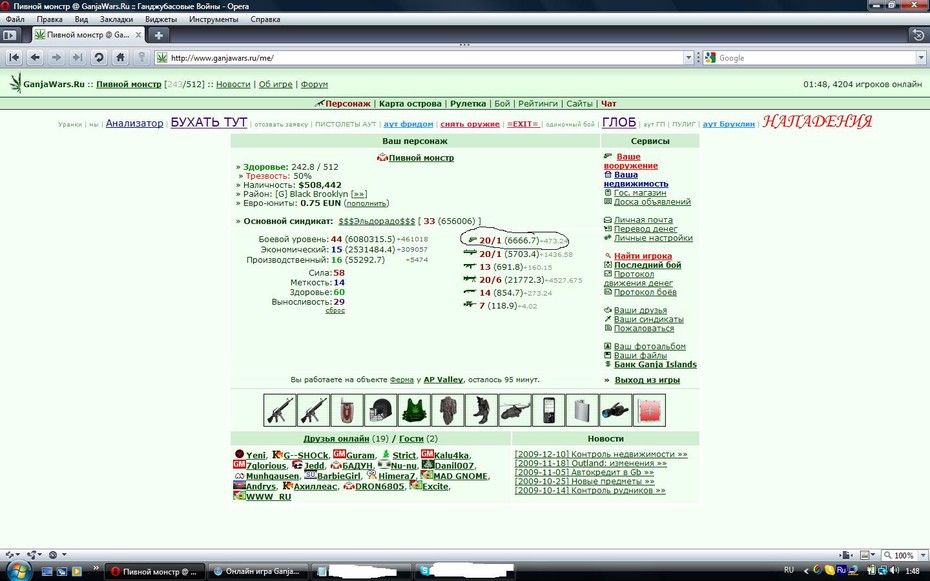The height and width of the screenshot is (581, 930).
Task: Select the camouflage coat item
Action: click(x=448, y=410)
